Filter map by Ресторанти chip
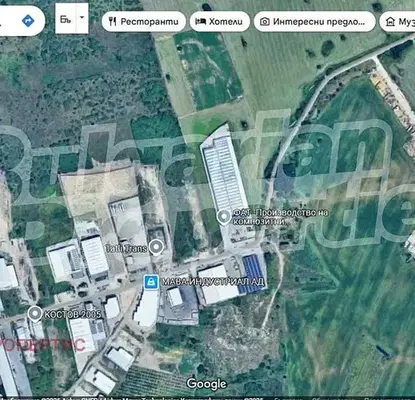The image size is (415, 400). 144,22
